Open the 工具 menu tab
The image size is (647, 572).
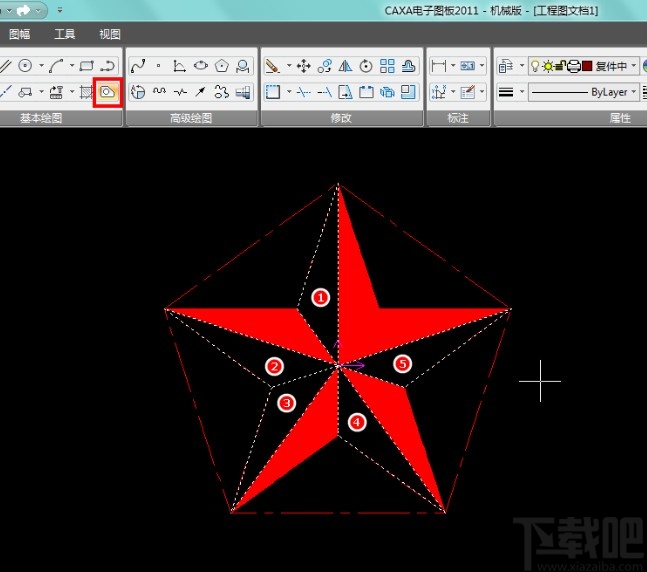click(x=64, y=34)
